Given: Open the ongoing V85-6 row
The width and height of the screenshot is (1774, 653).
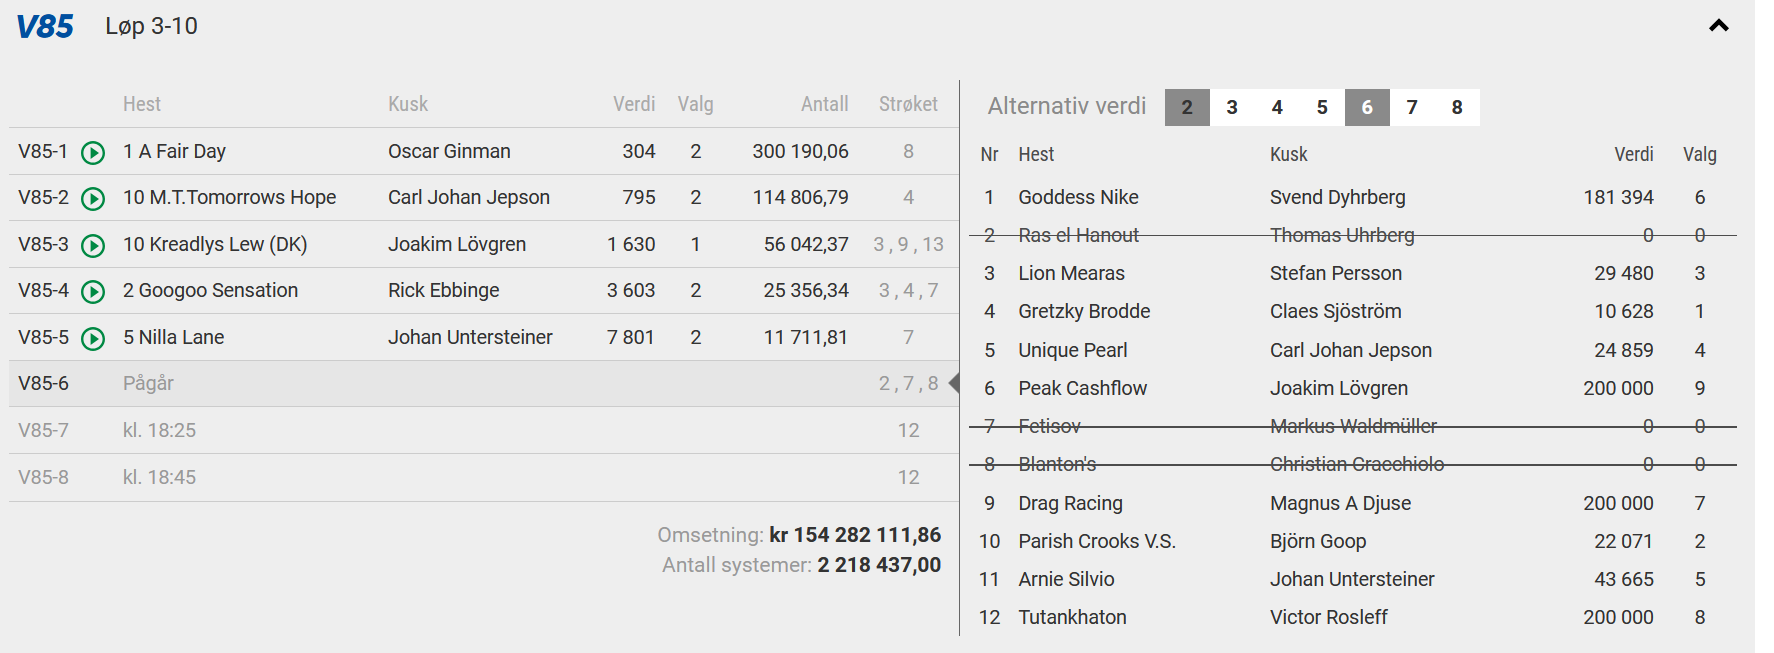Looking at the screenshot, I should click(478, 384).
